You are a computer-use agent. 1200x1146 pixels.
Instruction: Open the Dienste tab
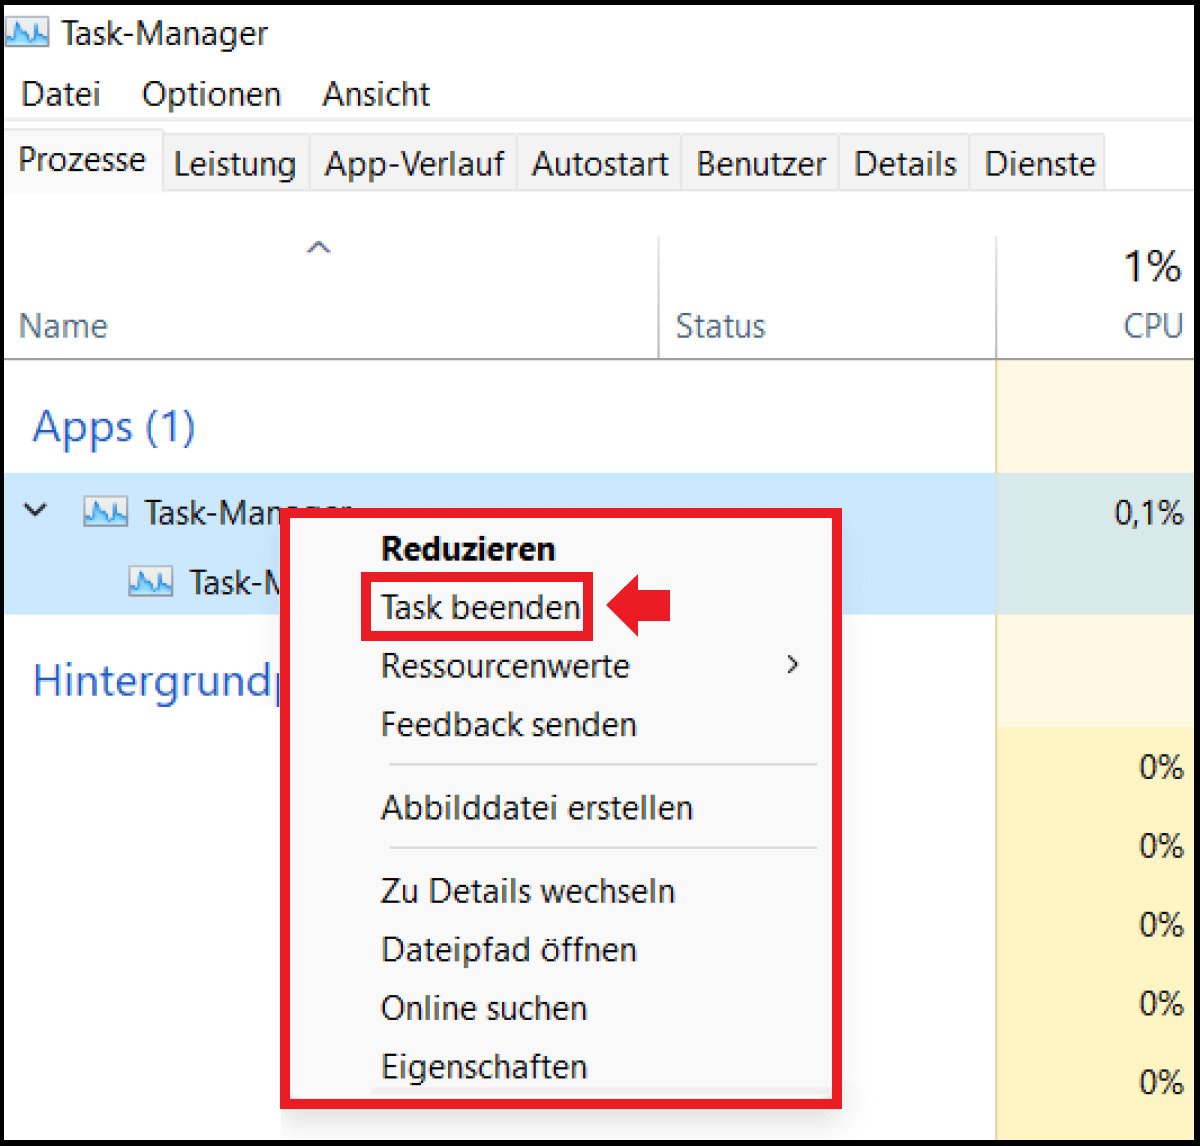click(x=1038, y=163)
